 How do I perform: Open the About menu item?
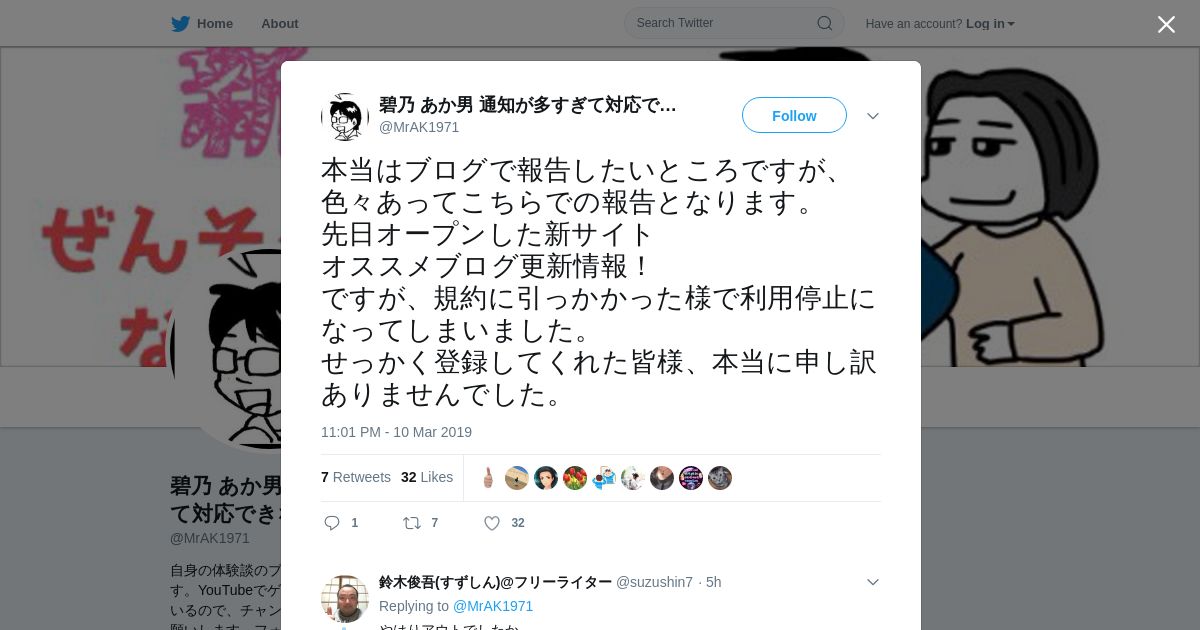280,24
